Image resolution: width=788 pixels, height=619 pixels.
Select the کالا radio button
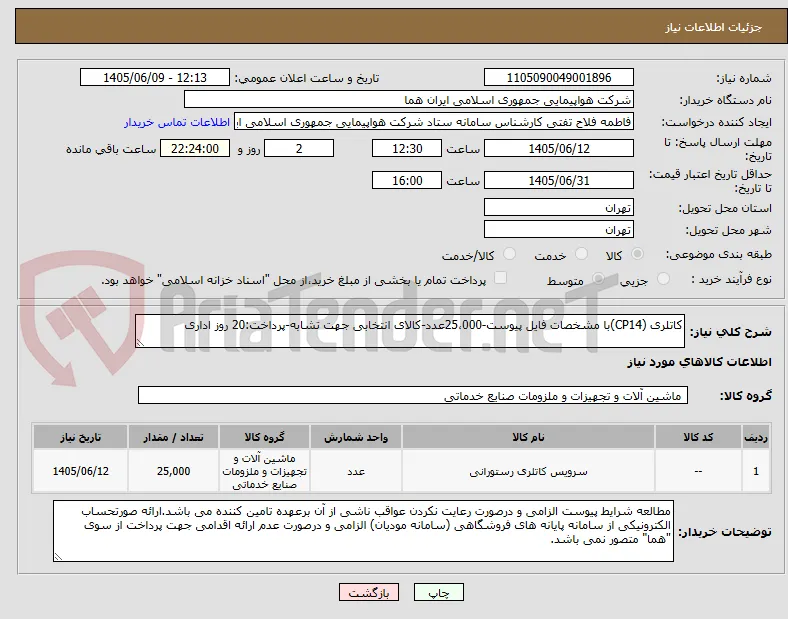coord(637,254)
